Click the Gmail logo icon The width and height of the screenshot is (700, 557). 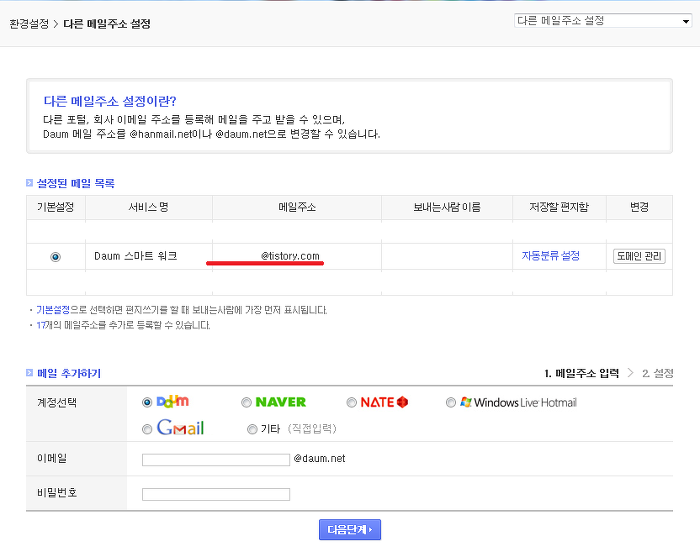tap(180, 428)
